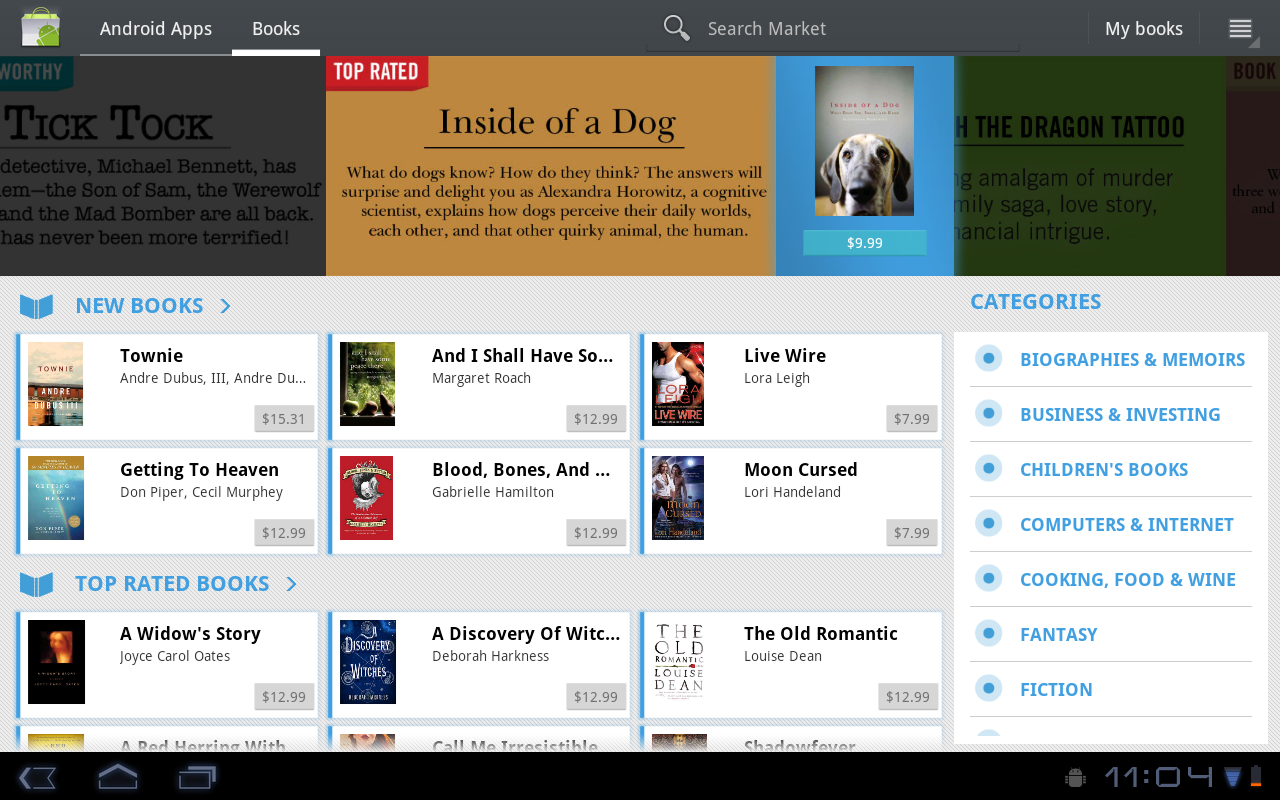Click the book icon beside TOP RATED BOOKS
The width and height of the screenshot is (1280, 800).
pos(36,583)
